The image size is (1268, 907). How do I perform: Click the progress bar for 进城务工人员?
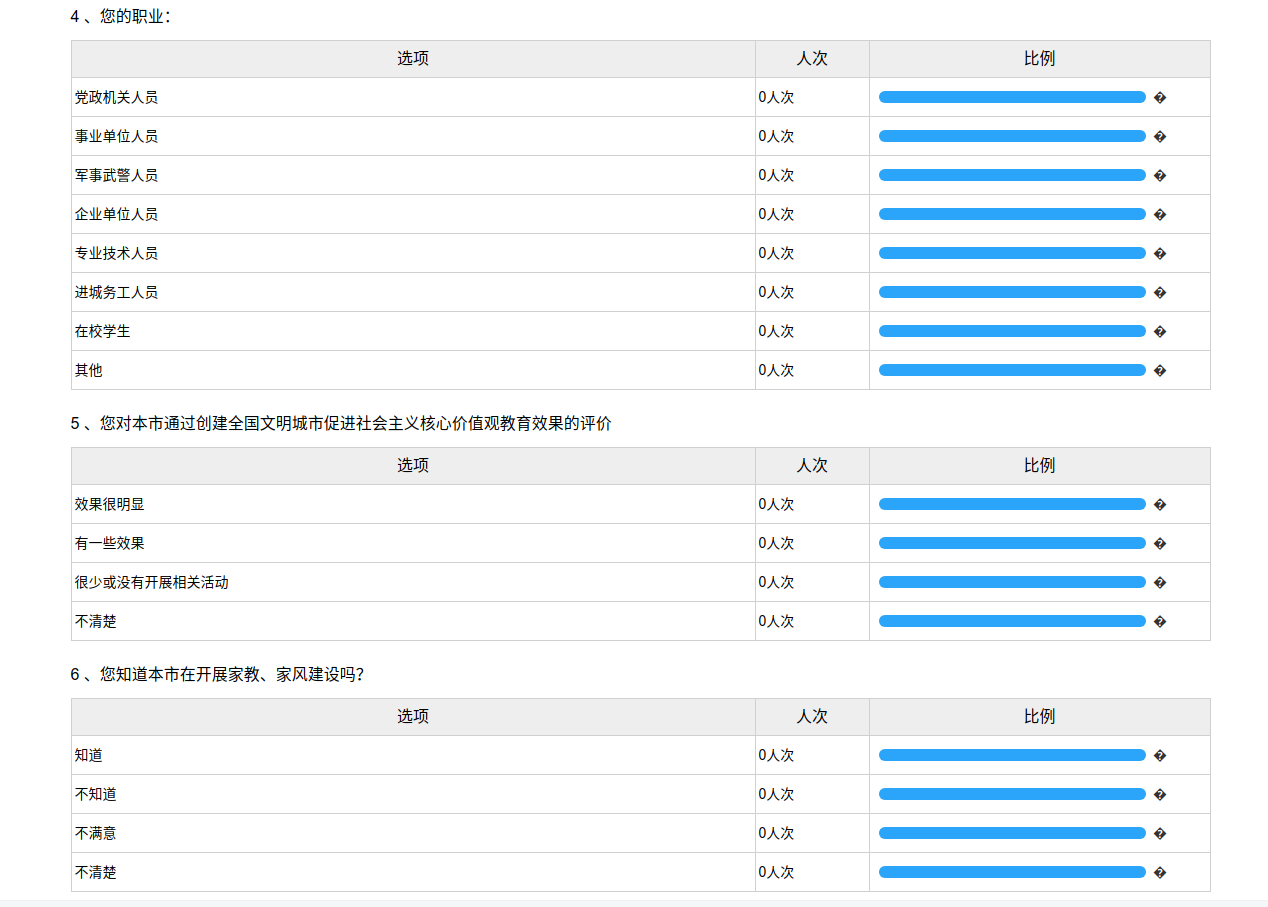(1012, 292)
